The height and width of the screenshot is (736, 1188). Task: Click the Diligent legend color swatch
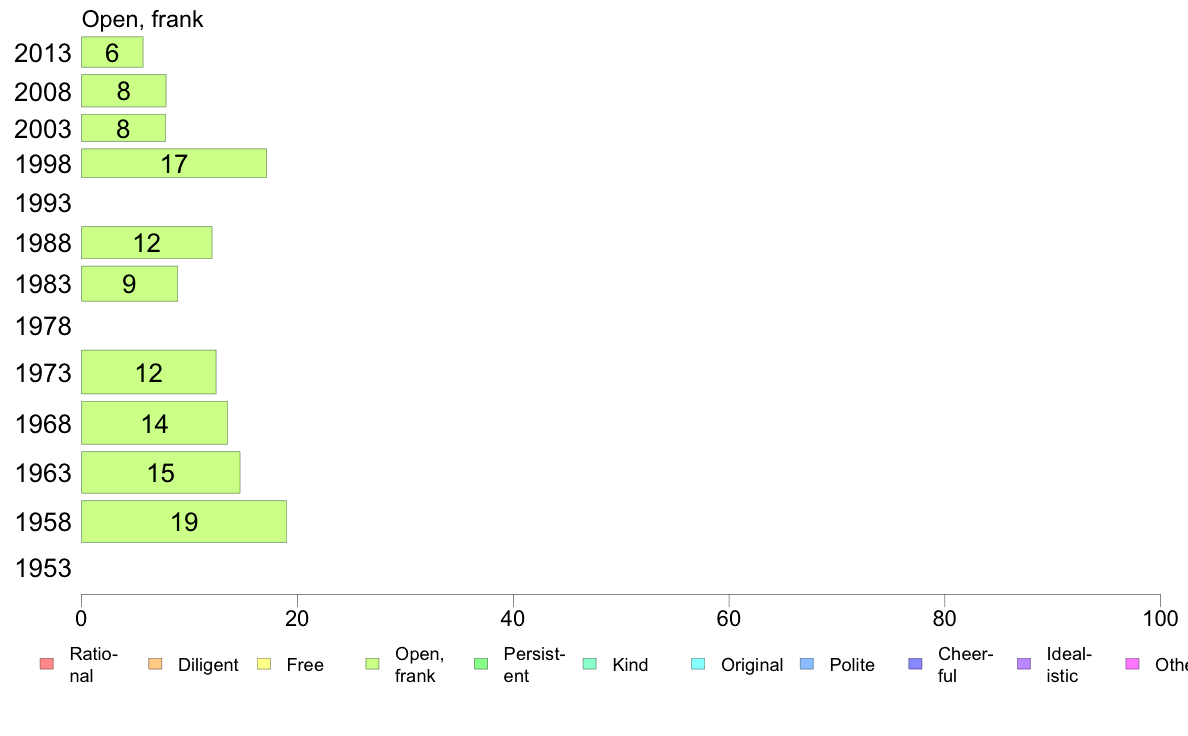155,664
